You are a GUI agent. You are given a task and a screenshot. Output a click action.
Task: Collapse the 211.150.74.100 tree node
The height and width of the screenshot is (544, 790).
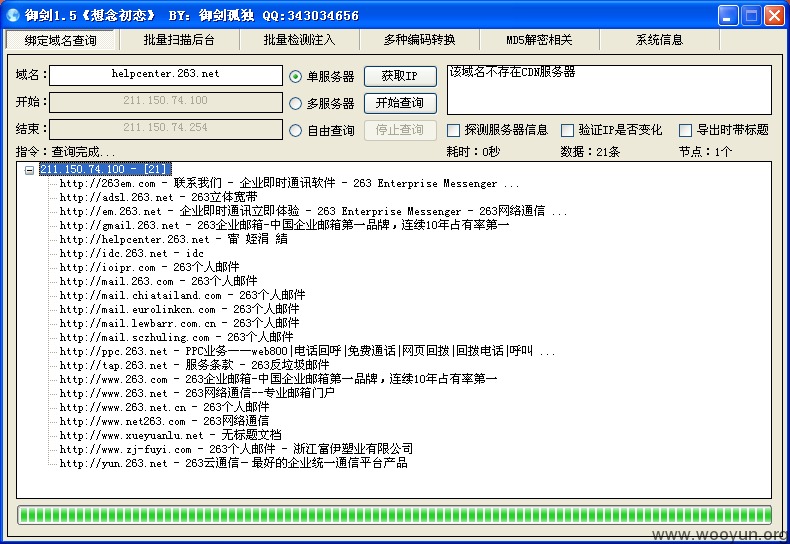(x=30, y=170)
